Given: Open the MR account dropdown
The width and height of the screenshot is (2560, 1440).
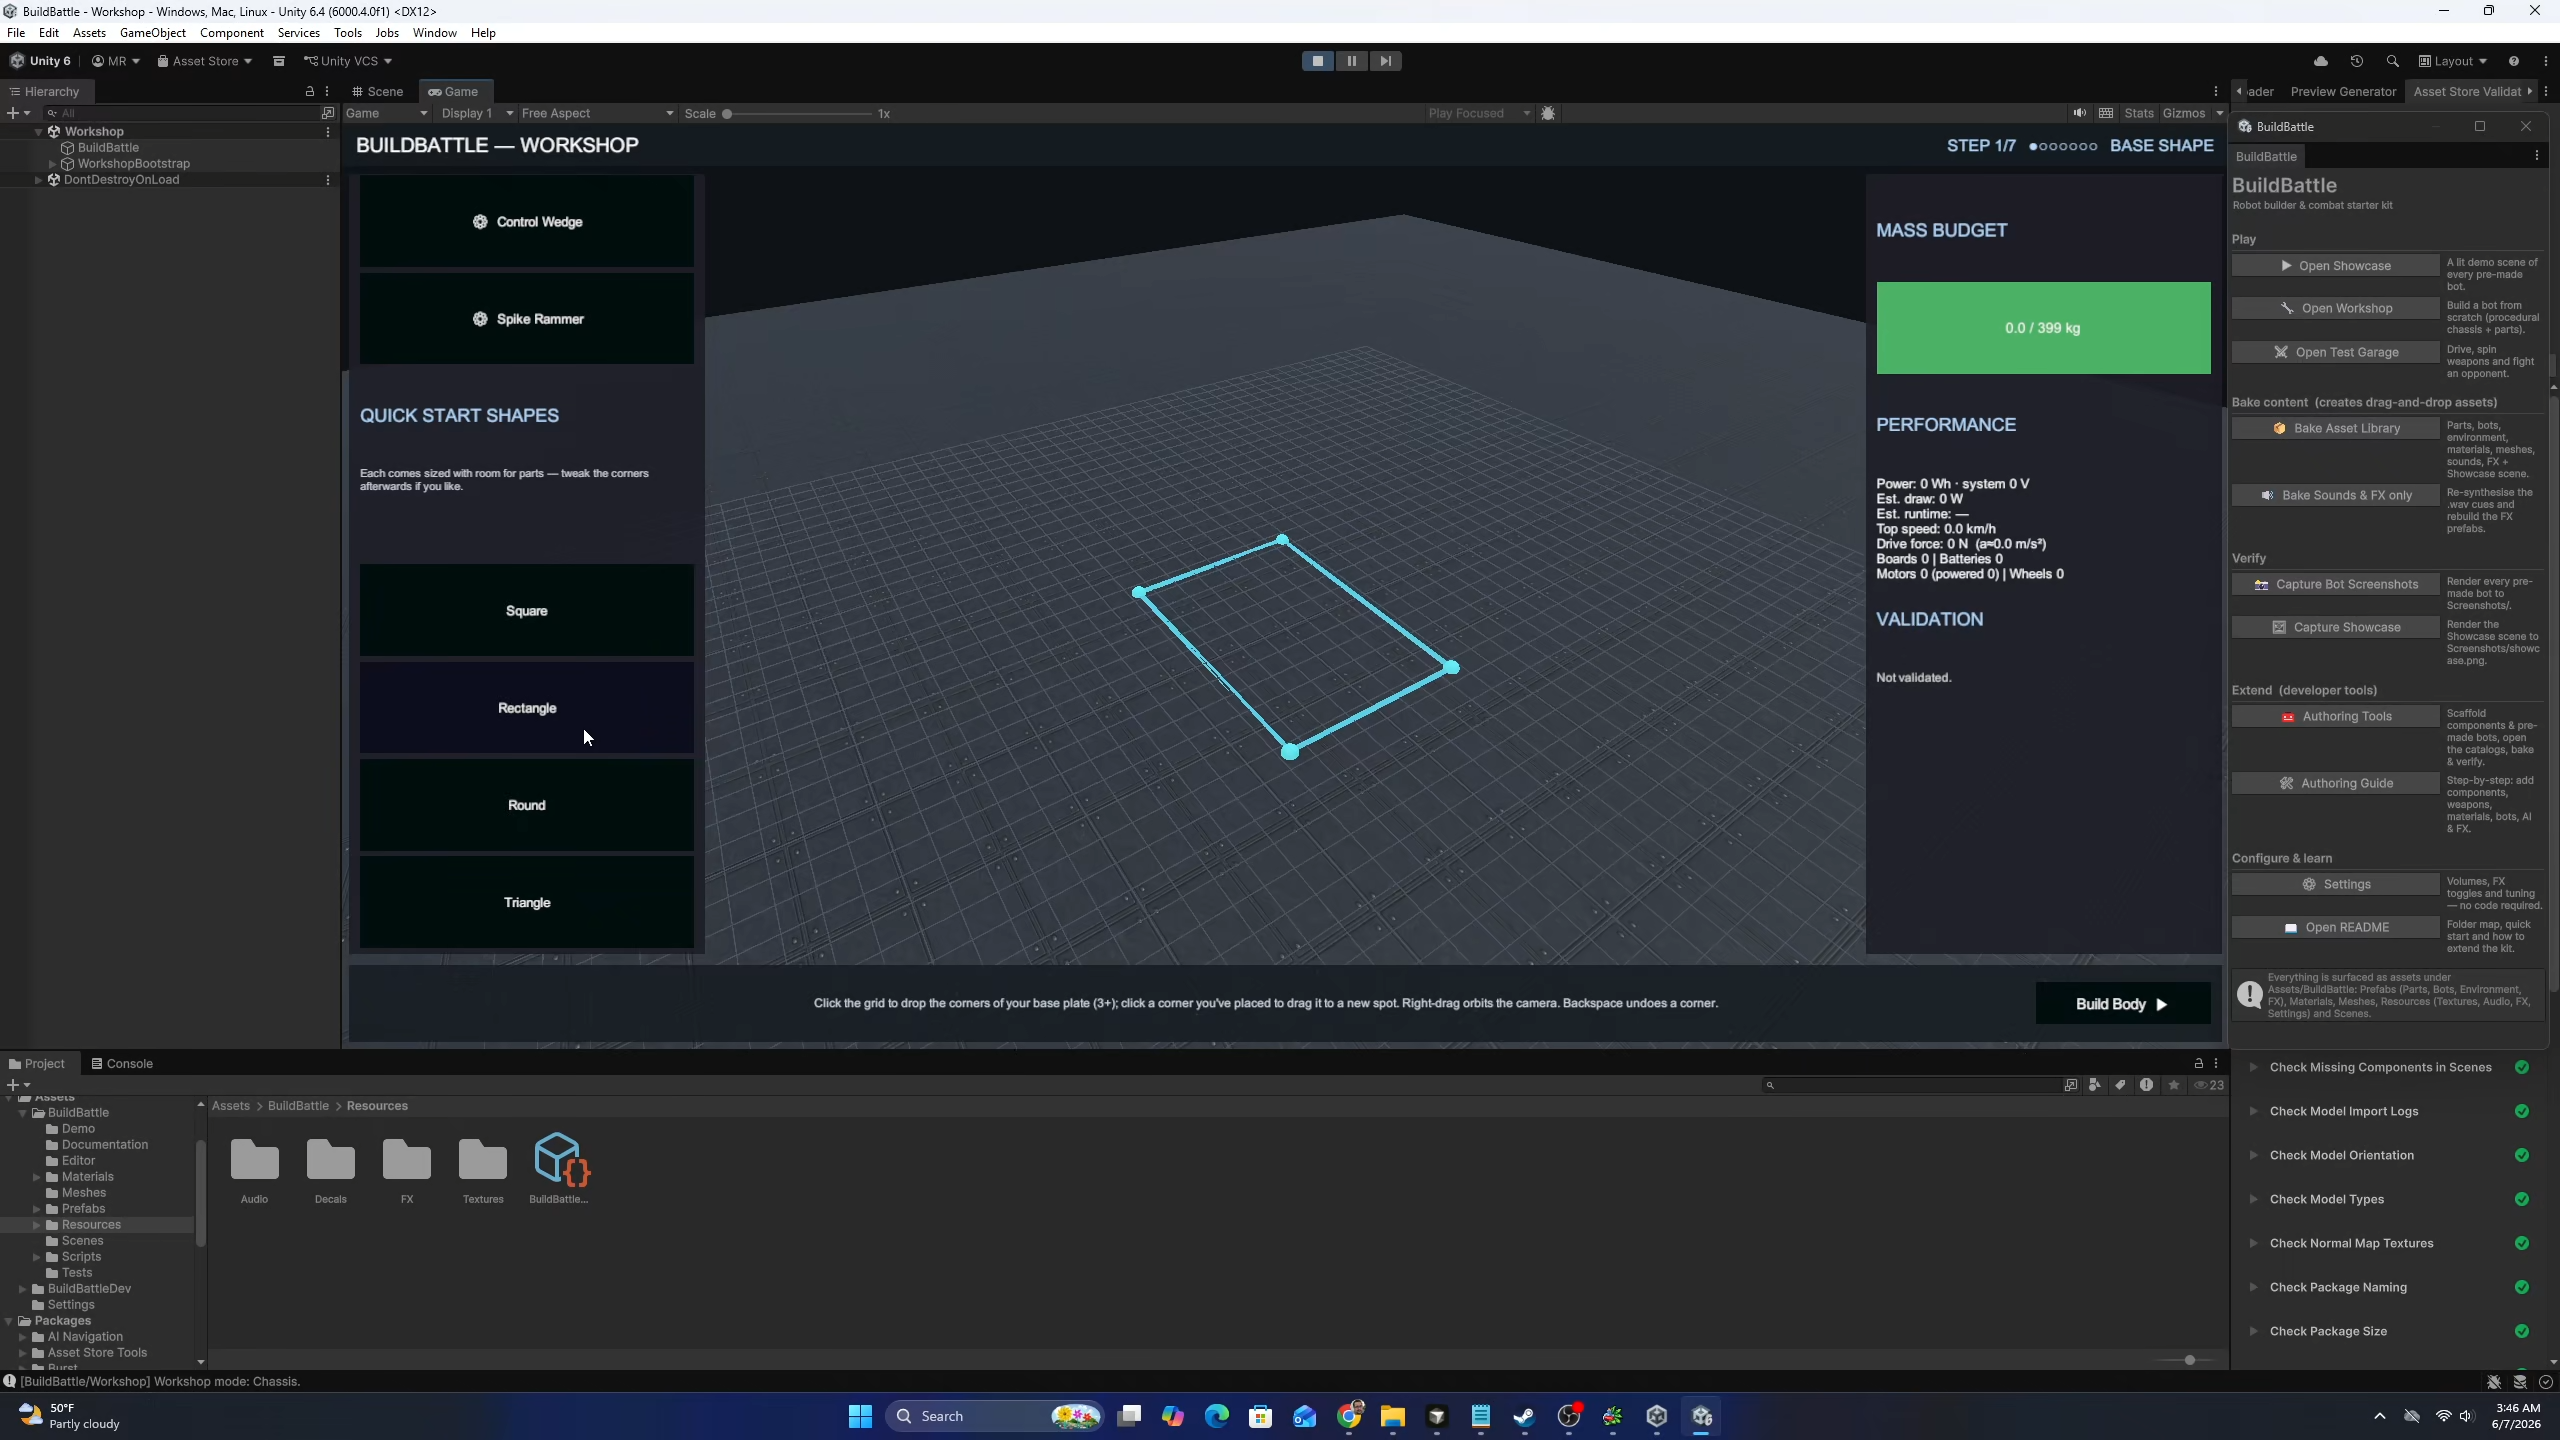Looking at the screenshot, I should click(116, 61).
